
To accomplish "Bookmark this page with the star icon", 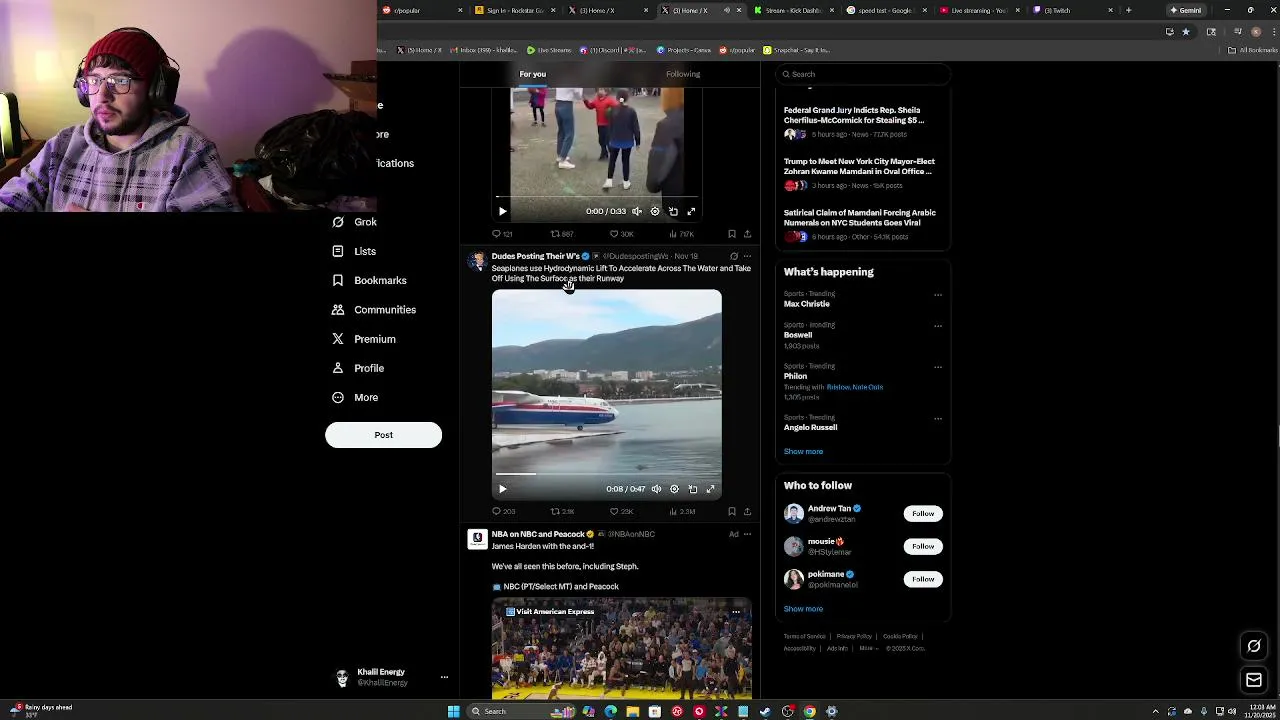I will (1186, 32).
